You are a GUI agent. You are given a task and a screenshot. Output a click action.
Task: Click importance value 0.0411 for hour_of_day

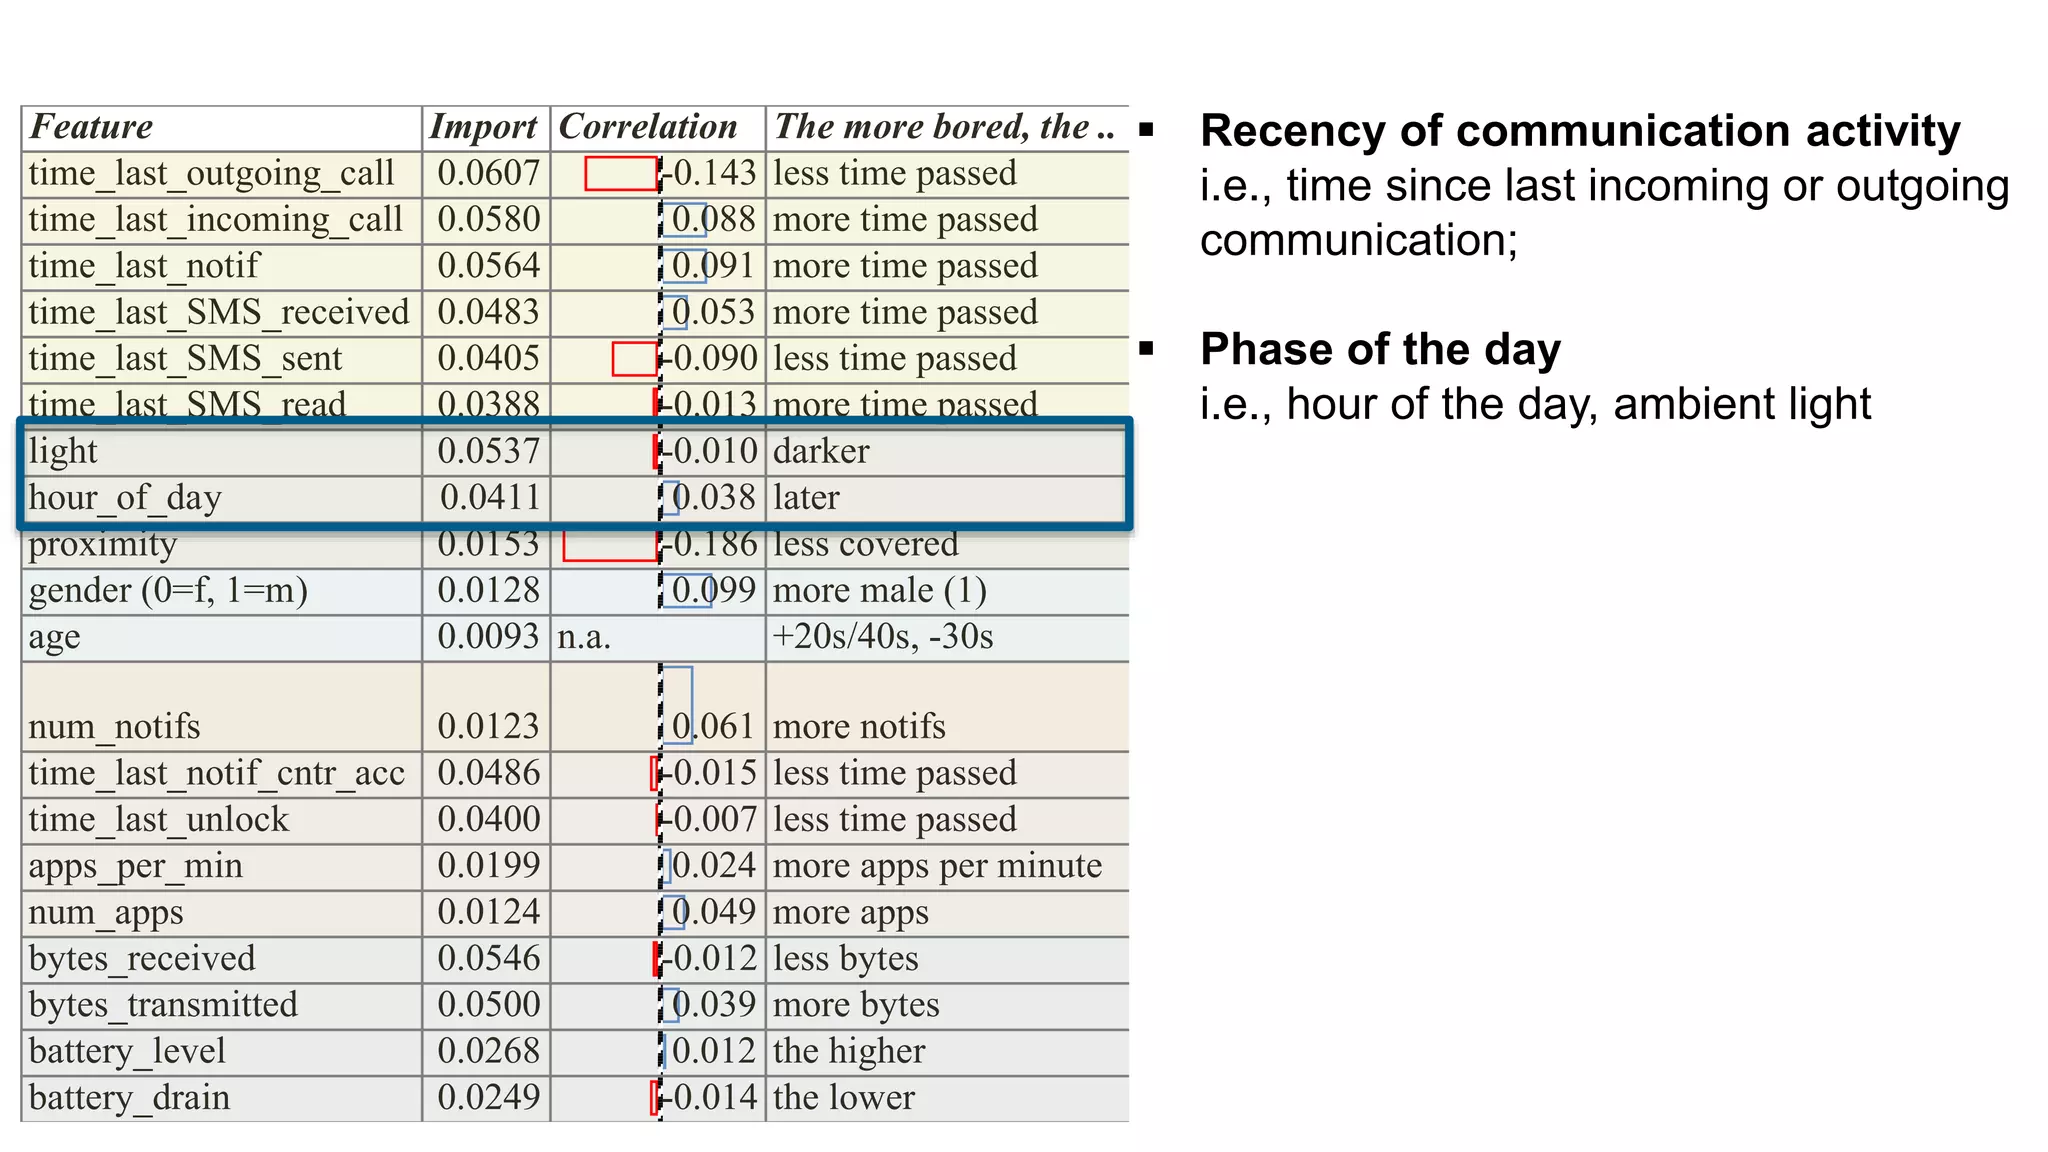point(489,498)
